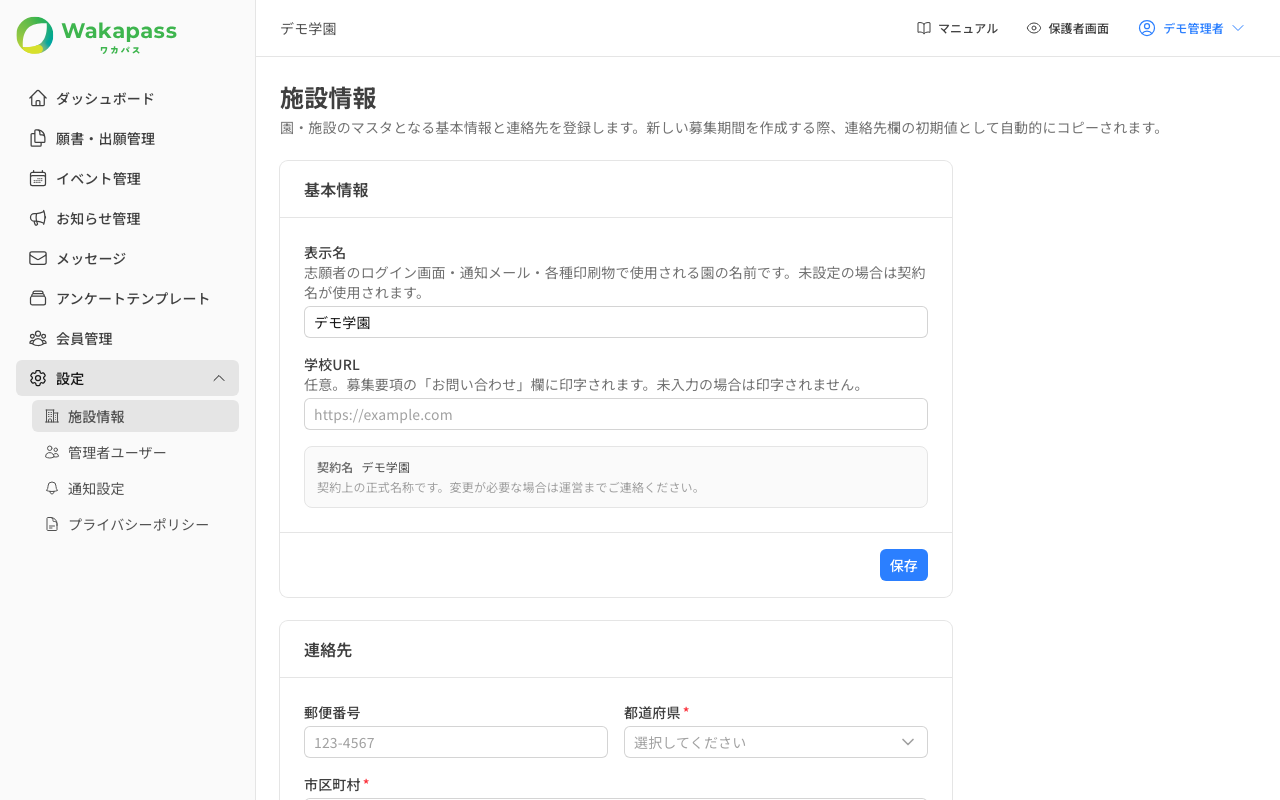Click the 施設情報 page heading
Viewport: 1280px width, 800px height.
click(x=328, y=98)
